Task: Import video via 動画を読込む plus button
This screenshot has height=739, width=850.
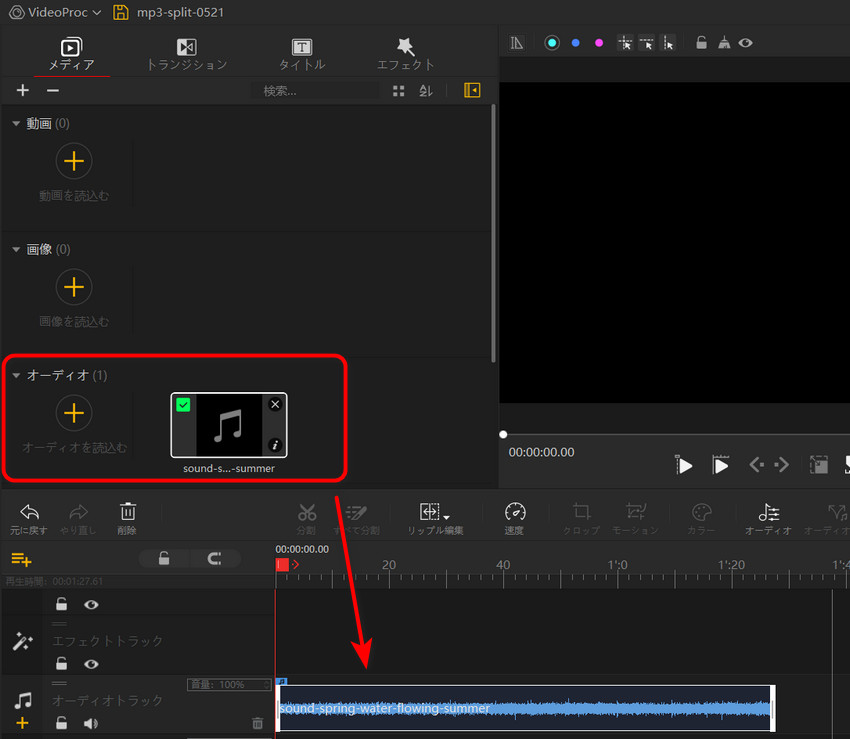Action: coord(74,161)
